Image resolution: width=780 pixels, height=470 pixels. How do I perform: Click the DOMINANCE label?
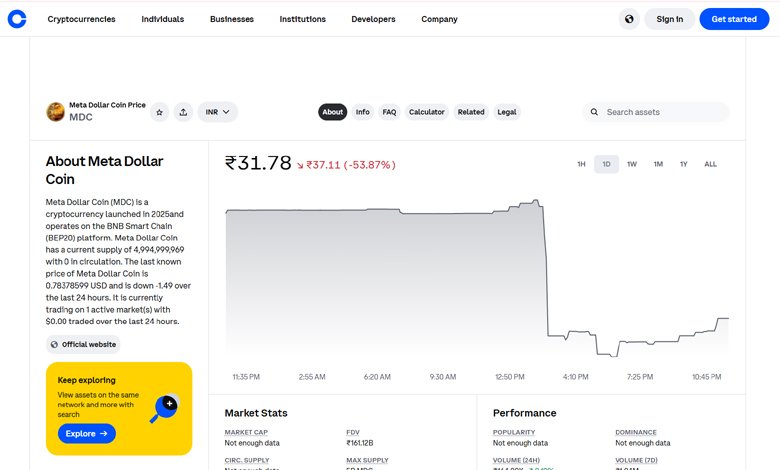point(636,432)
